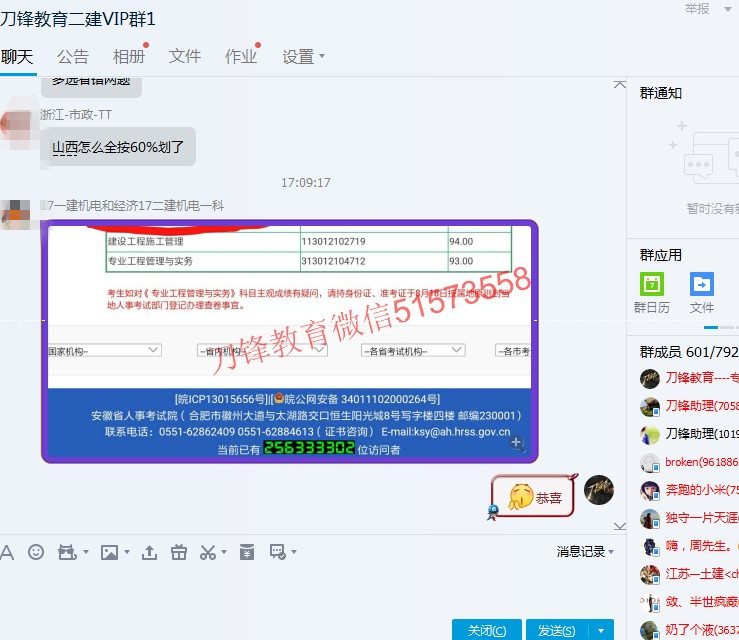Screen dimensions: 739x640
Task: Click the send picture icon
Action: tap(108, 552)
